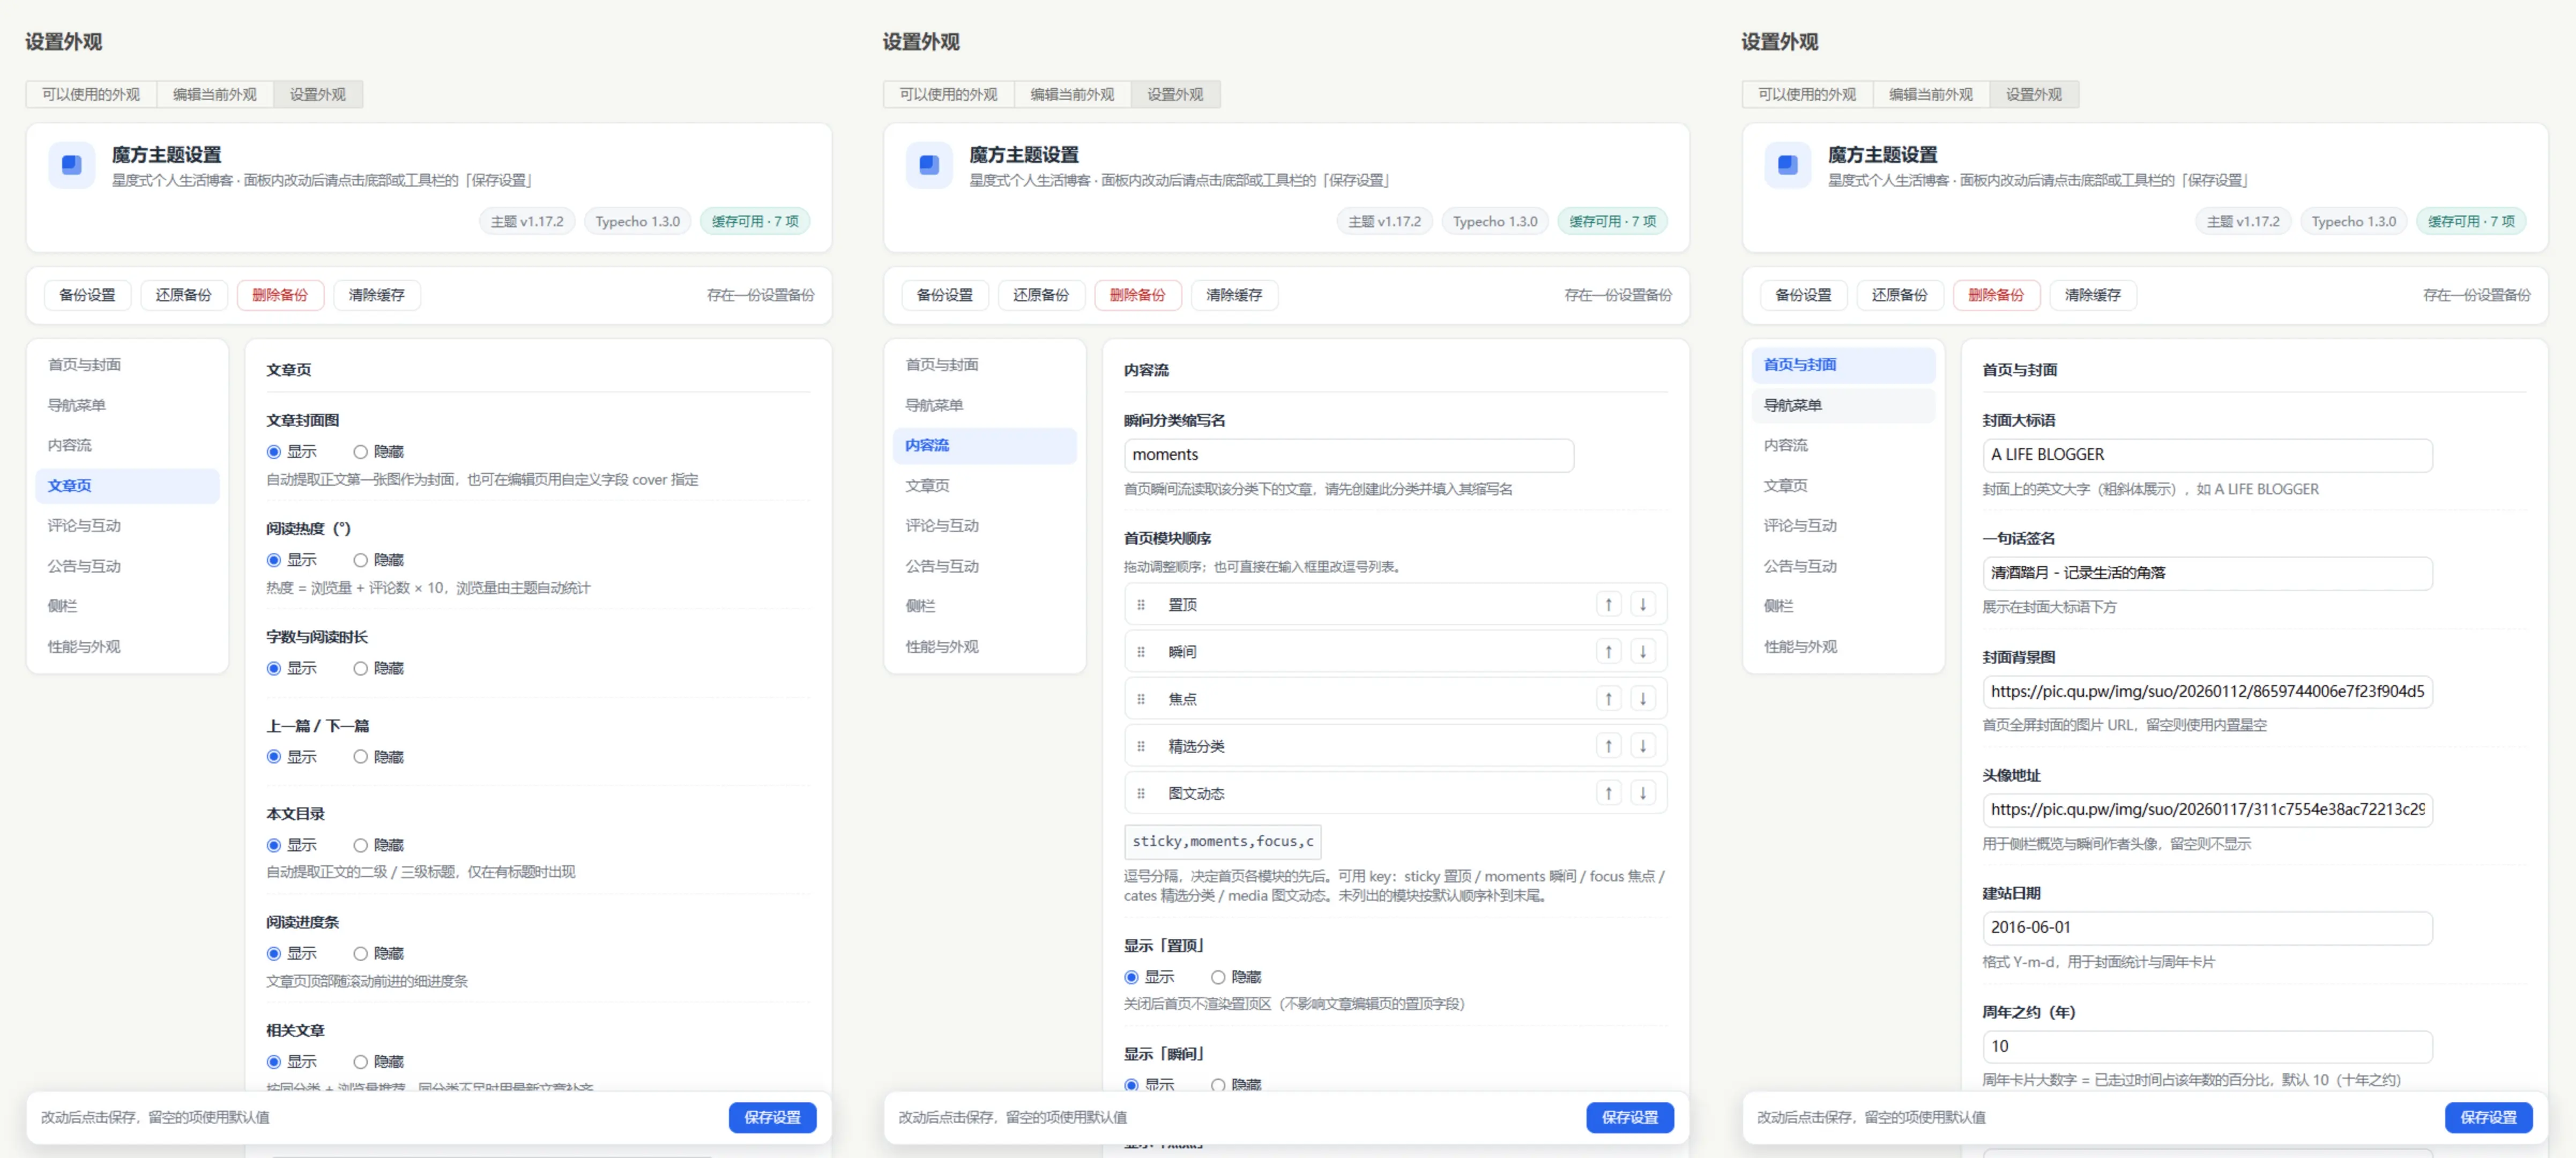The width and height of the screenshot is (2576, 1158).
Task: Open 设置外观 tab in right panel
Action: [x=2033, y=94]
